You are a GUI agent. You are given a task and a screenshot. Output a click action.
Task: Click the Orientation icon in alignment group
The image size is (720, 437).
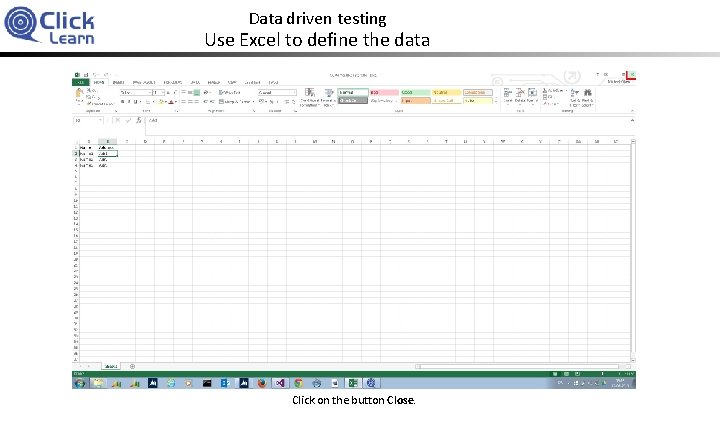(206, 93)
